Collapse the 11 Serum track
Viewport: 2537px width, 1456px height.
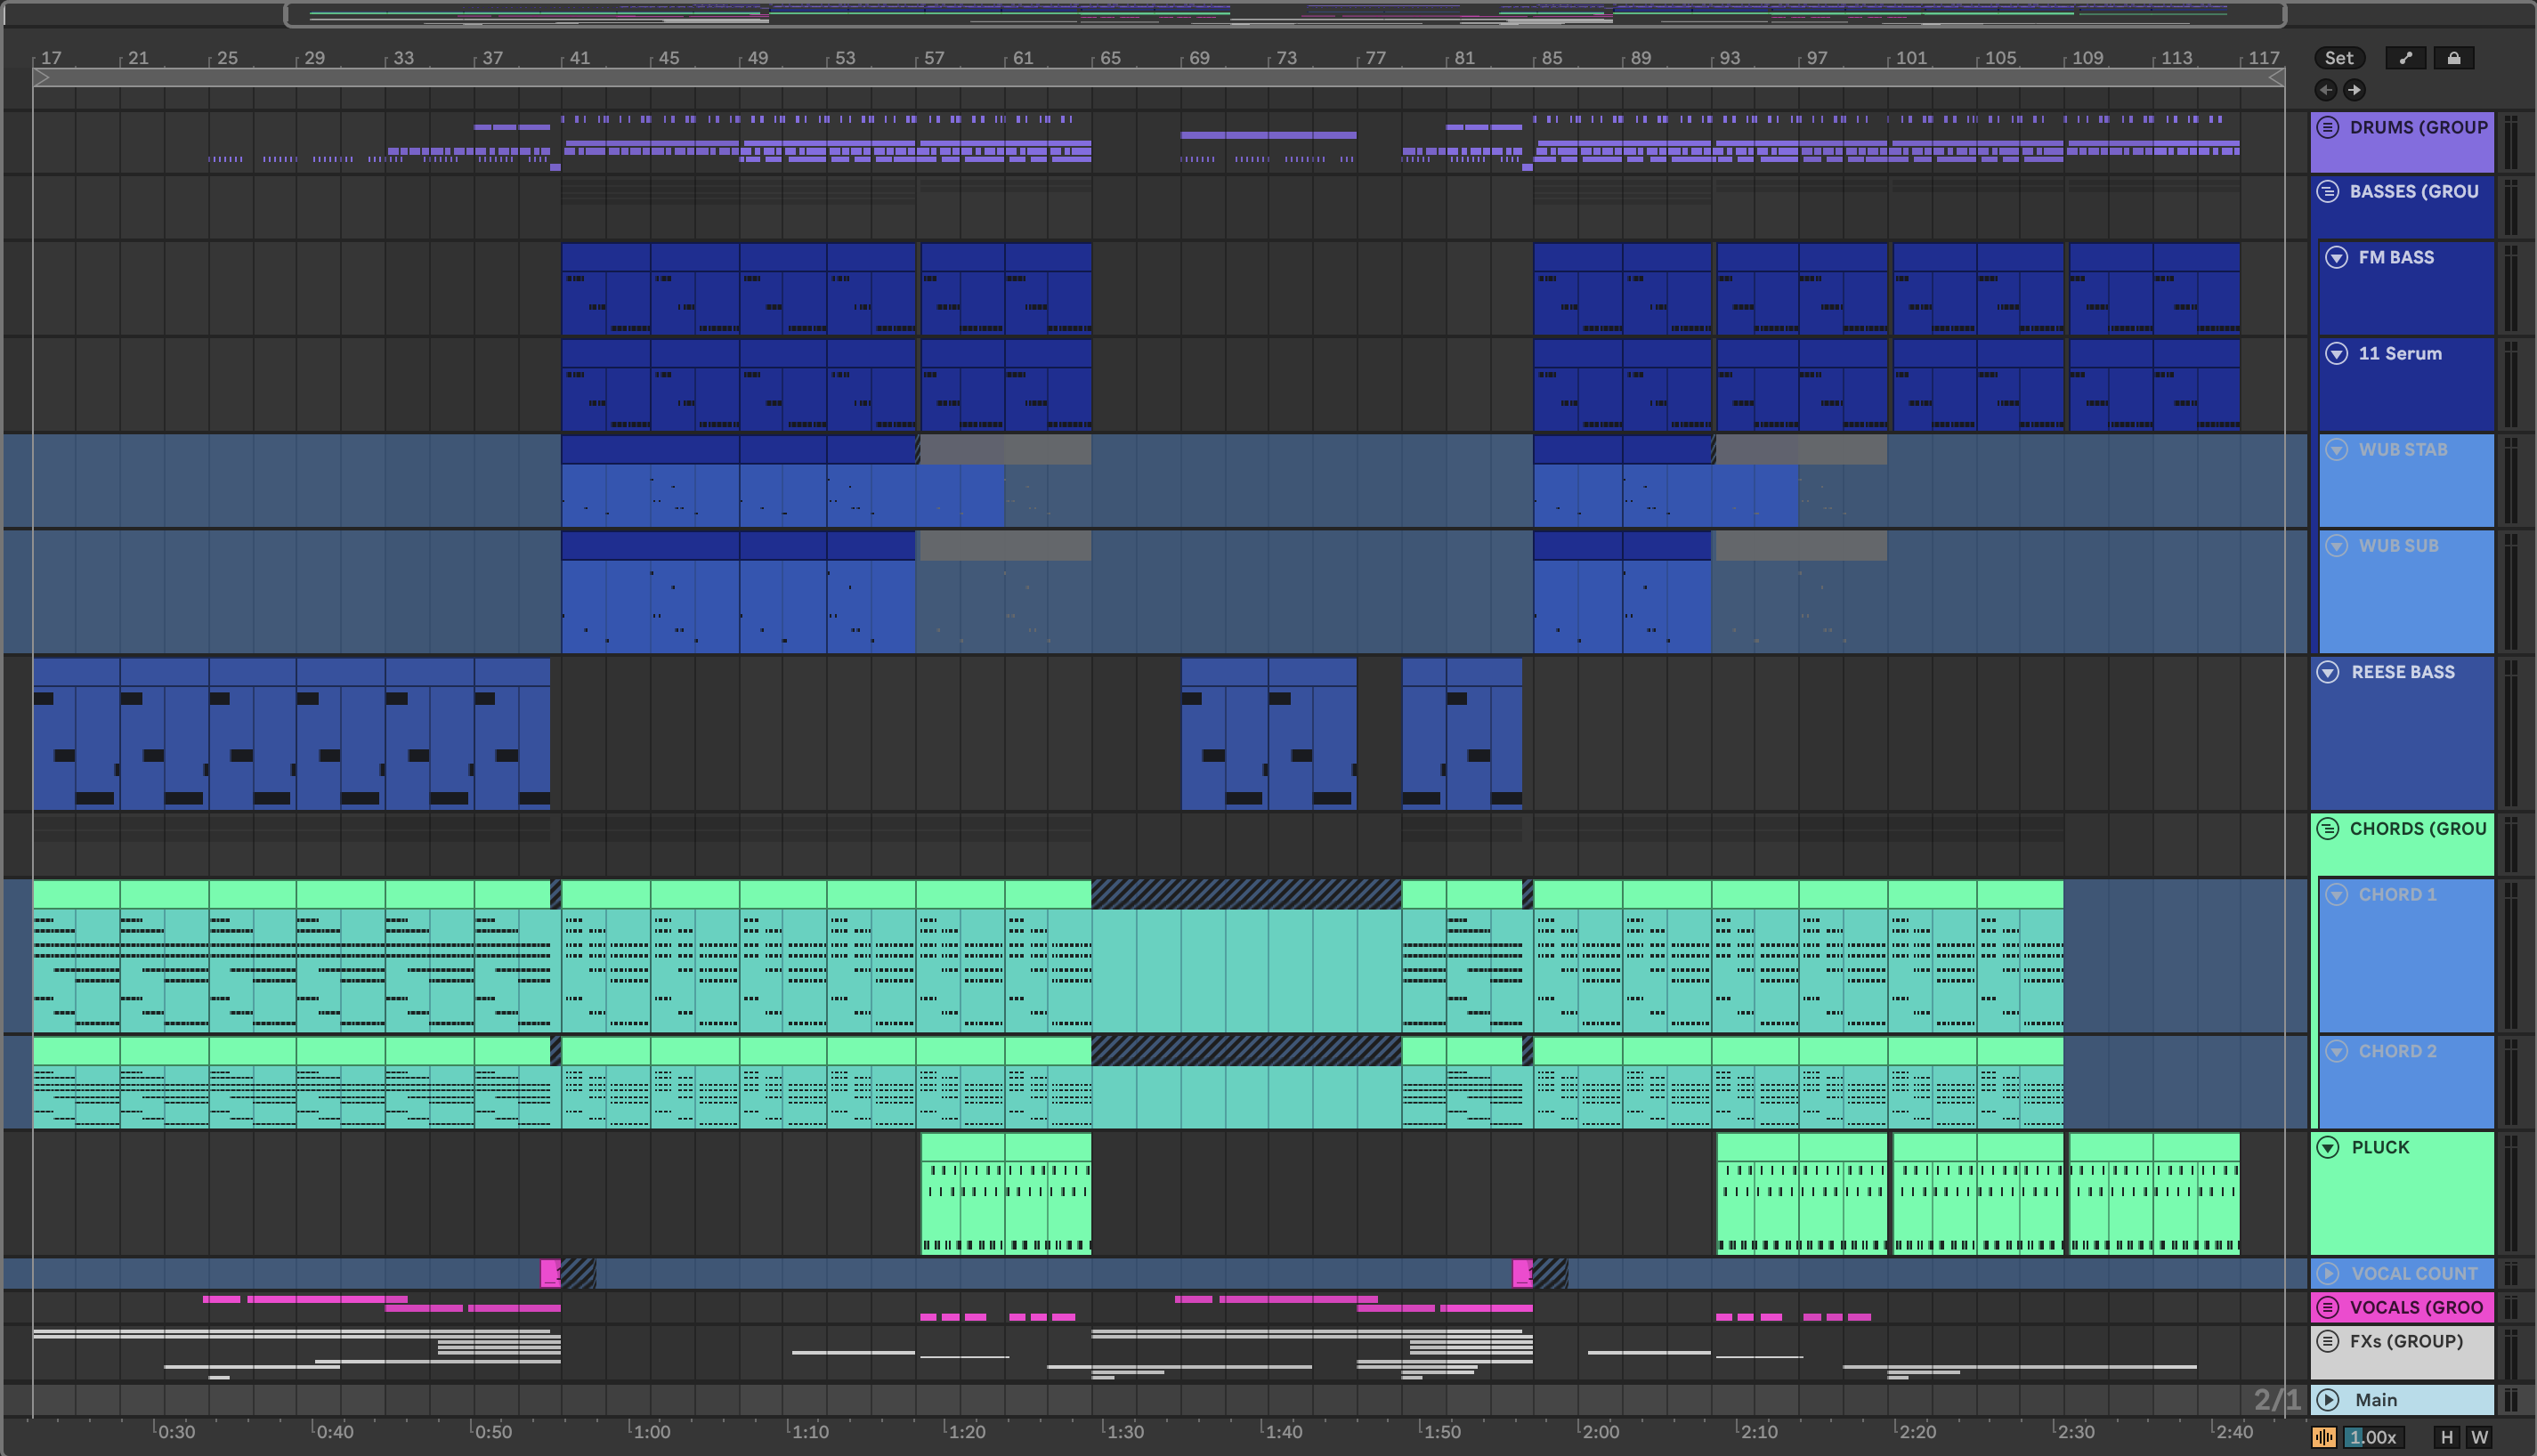(x=2336, y=353)
